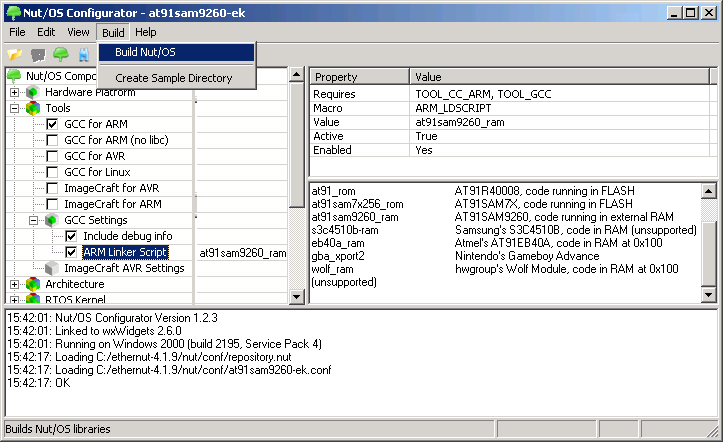Screen dimensions: 723x442
Task: Tick the ImageCraft for ARM checkbox
Action: [x=52, y=204]
